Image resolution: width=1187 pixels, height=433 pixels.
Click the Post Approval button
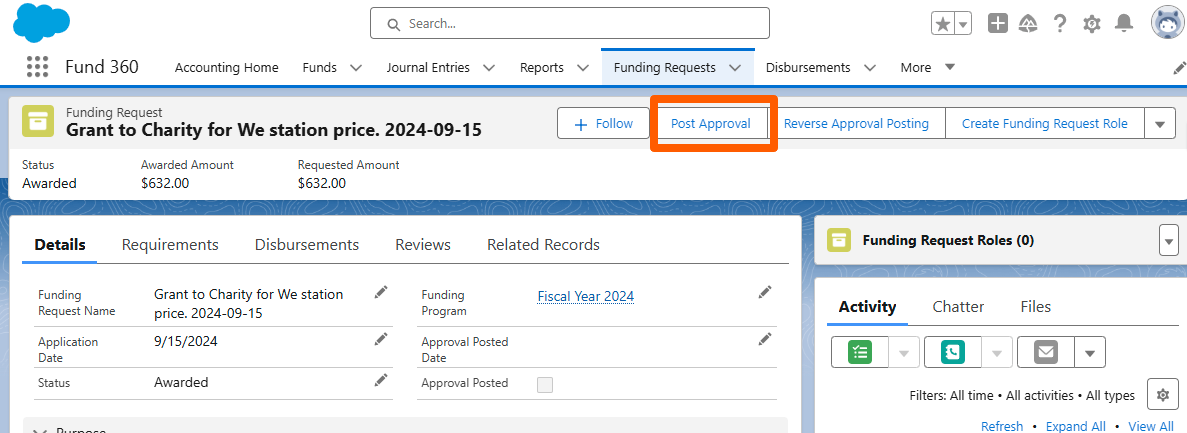pos(711,123)
